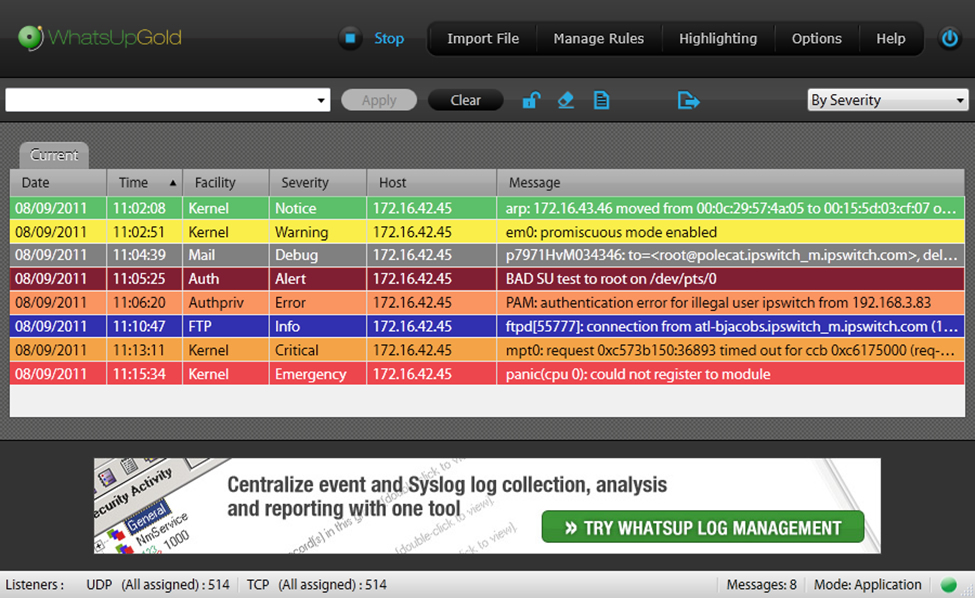Select the Critical severity cell
This screenshot has height=598, width=975.
click(318, 350)
